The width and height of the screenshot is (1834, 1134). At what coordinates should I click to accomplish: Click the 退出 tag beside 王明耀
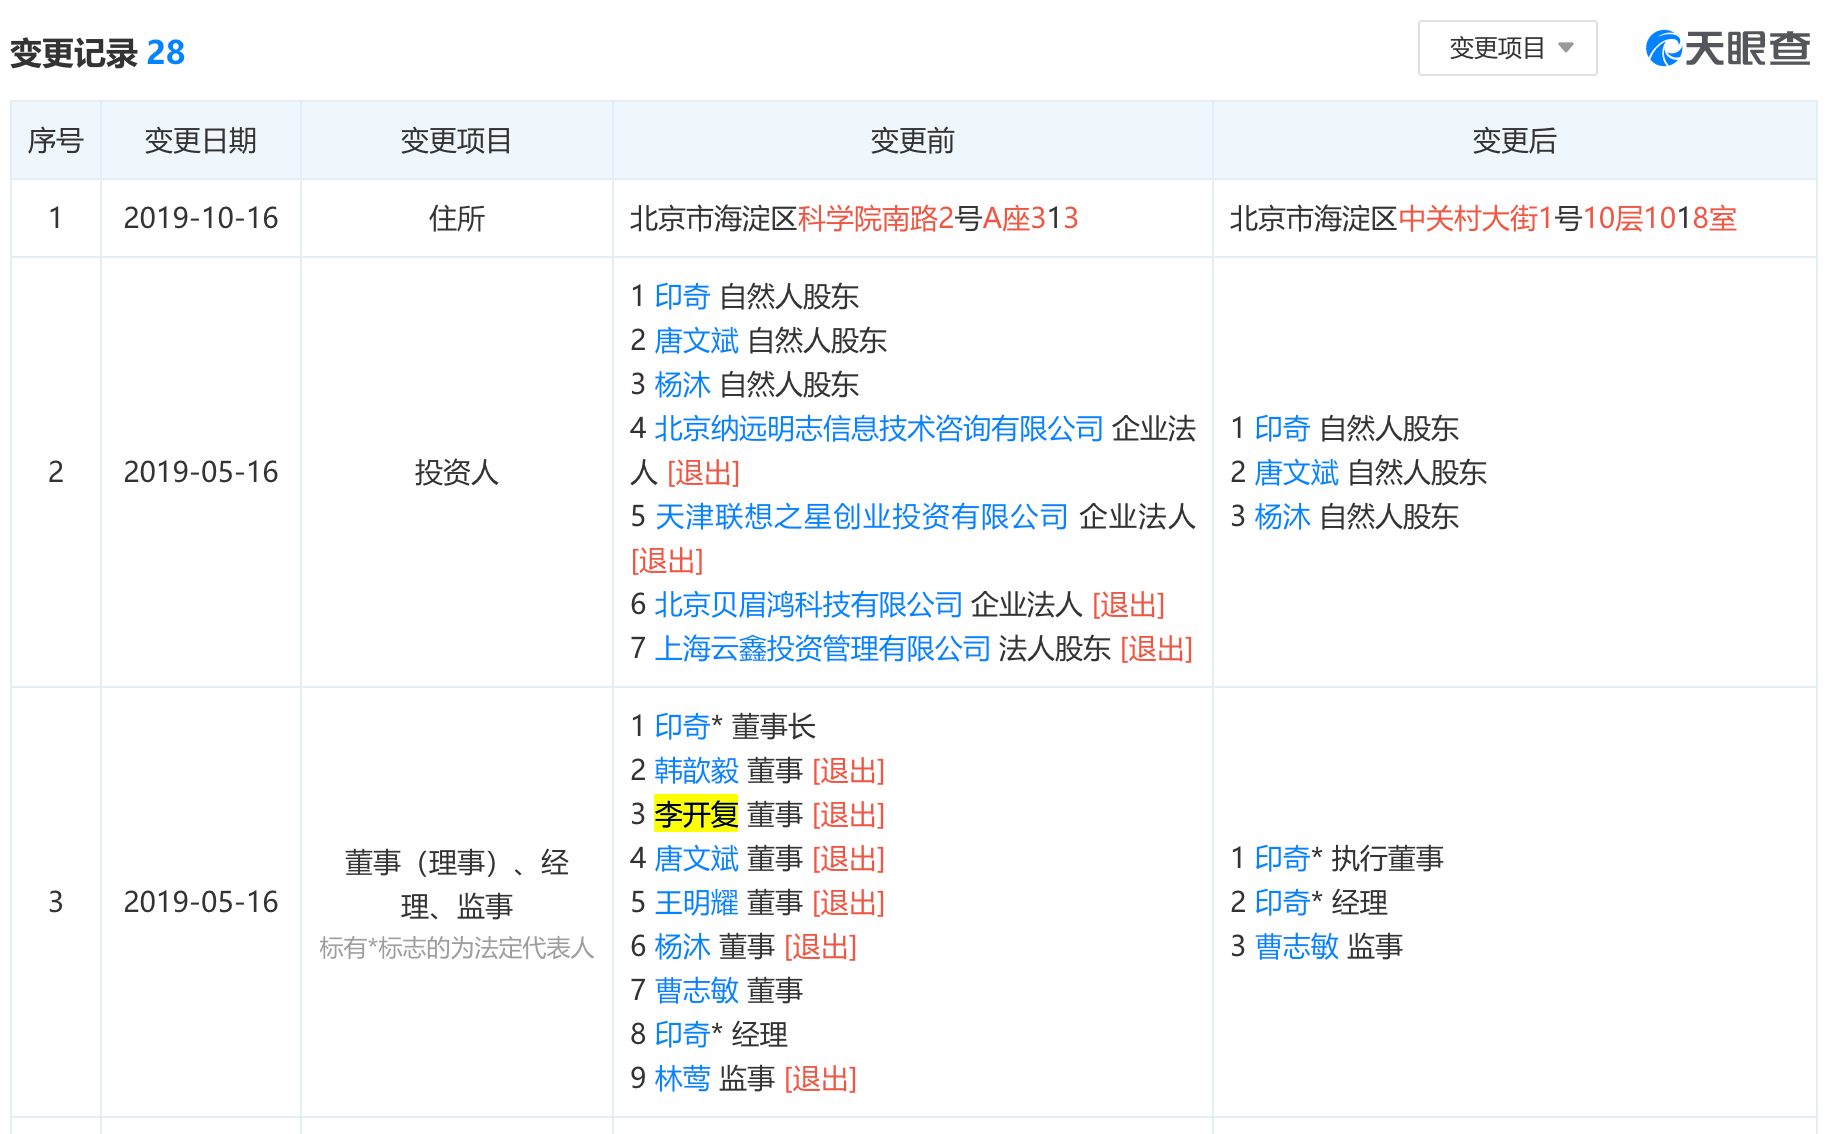click(849, 902)
